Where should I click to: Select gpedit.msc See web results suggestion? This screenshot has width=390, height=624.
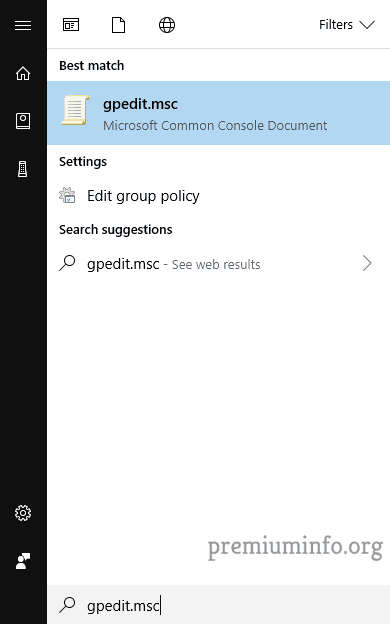[x=218, y=264]
